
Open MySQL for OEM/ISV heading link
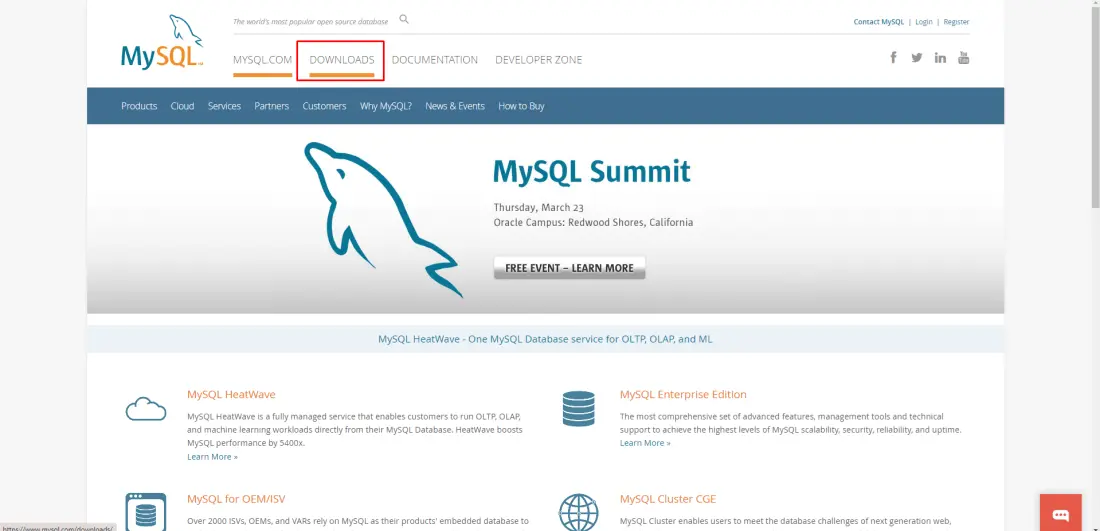point(236,499)
